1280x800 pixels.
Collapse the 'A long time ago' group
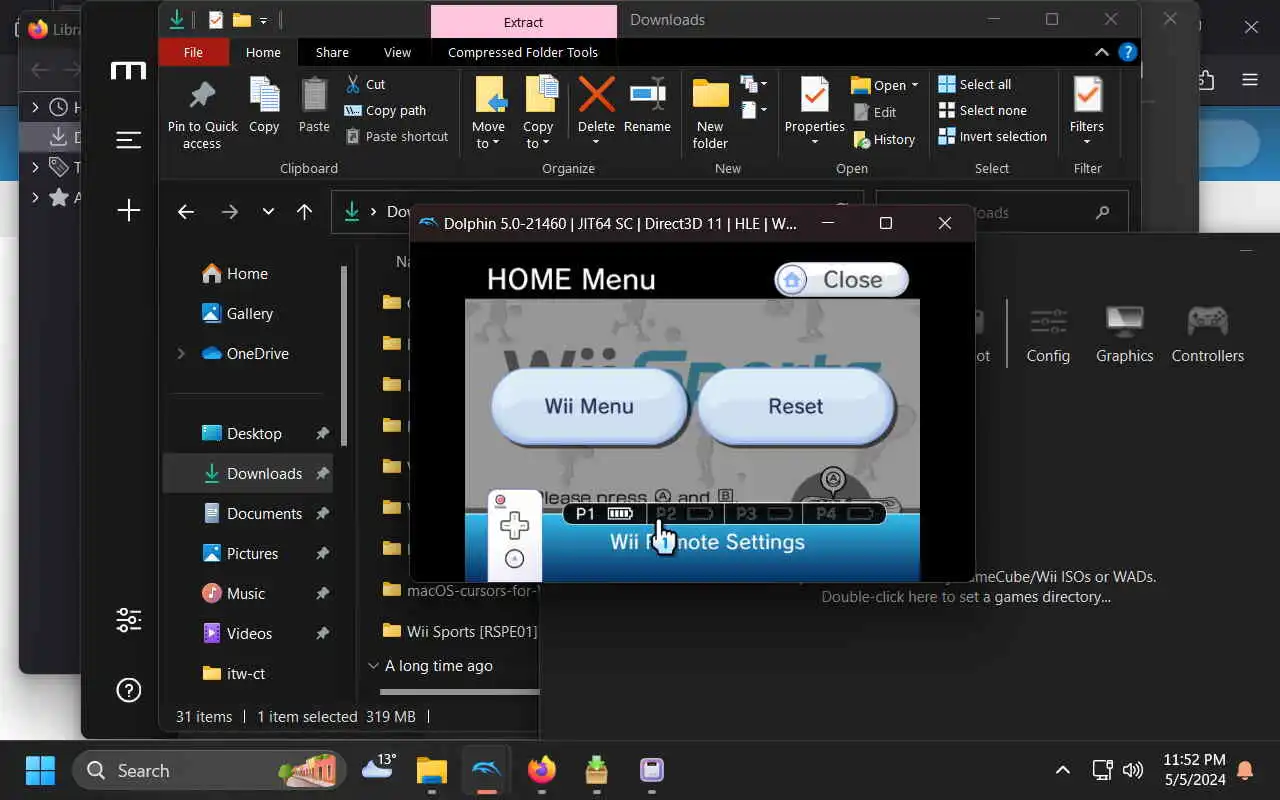pyautogui.click(x=373, y=665)
